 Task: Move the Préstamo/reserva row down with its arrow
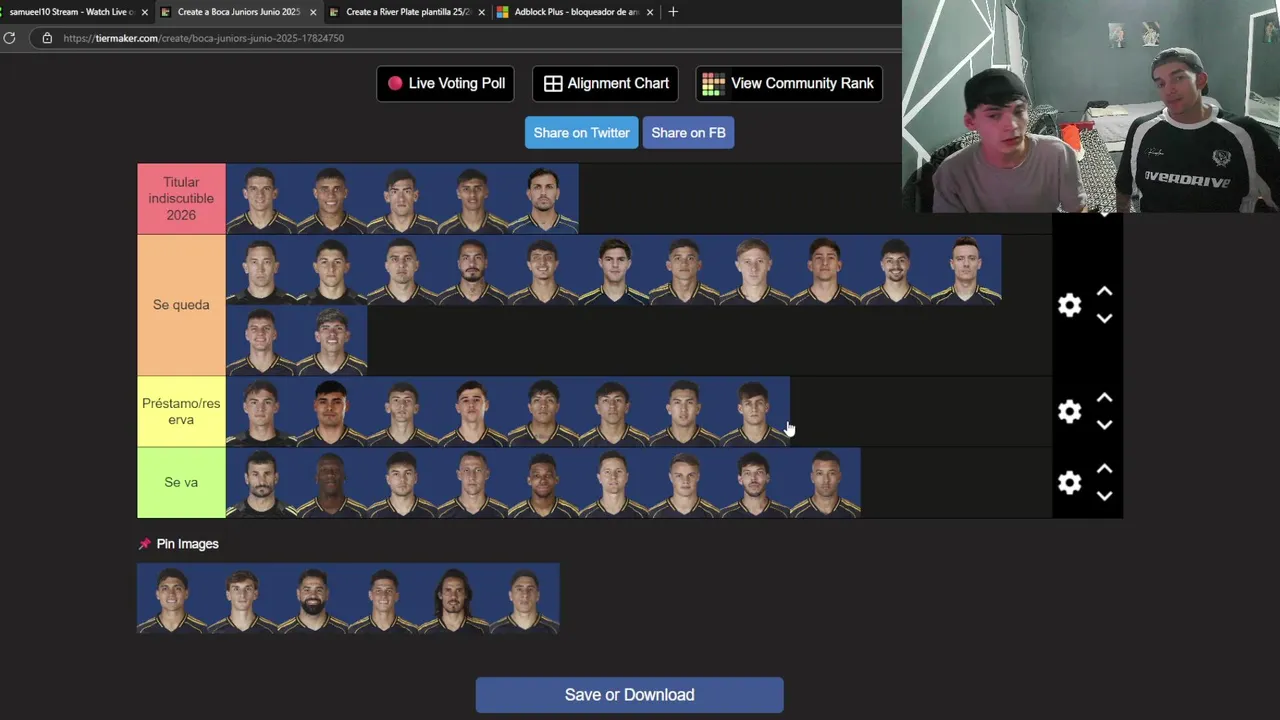[x=1104, y=424]
